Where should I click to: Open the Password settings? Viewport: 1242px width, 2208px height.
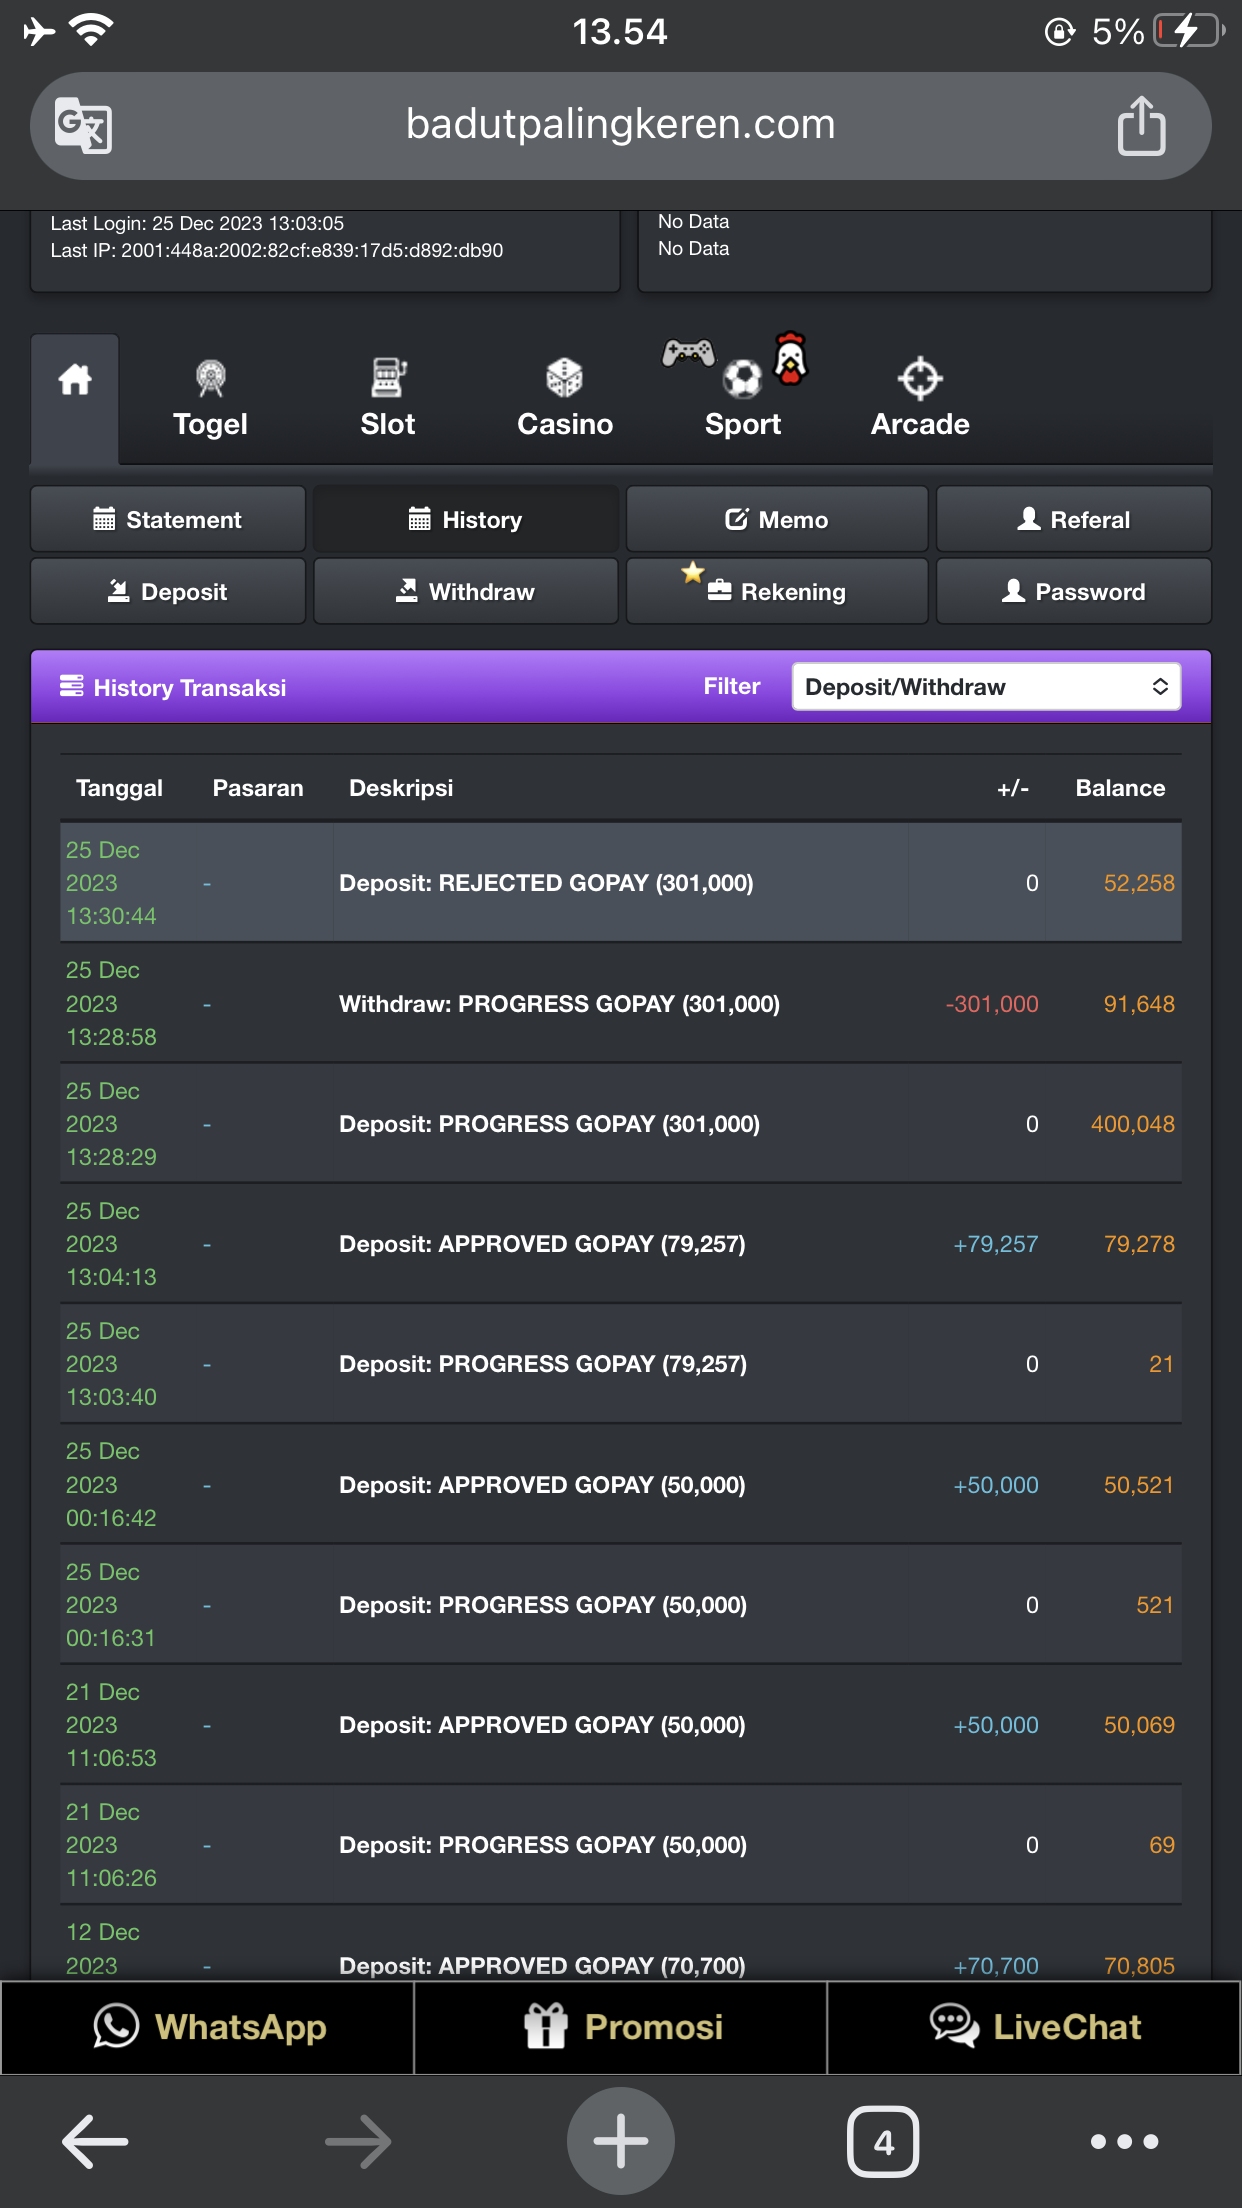(x=1074, y=592)
